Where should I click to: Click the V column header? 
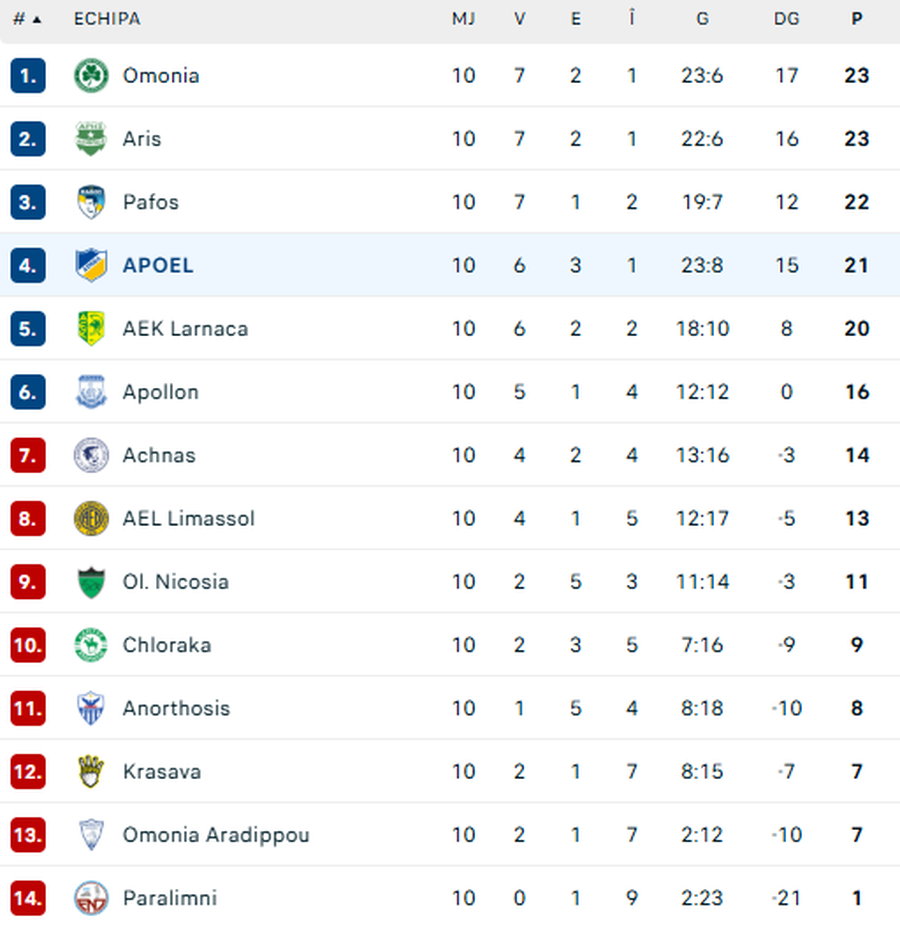[x=520, y=18]
